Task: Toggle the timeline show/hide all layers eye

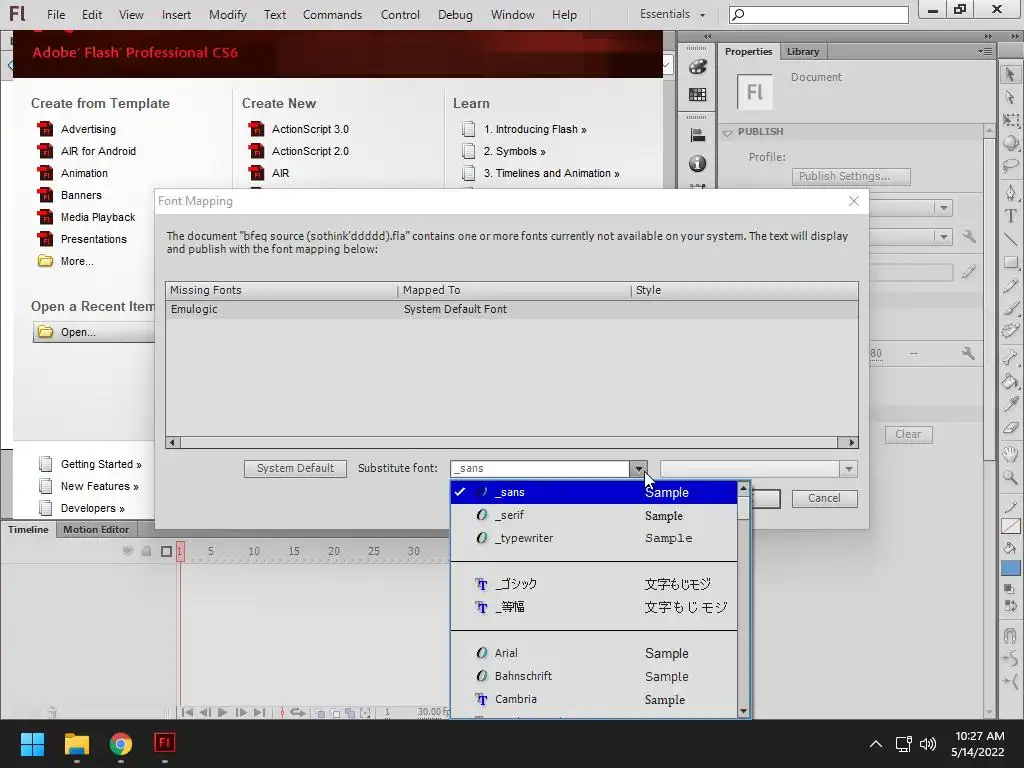Action: 127,551
